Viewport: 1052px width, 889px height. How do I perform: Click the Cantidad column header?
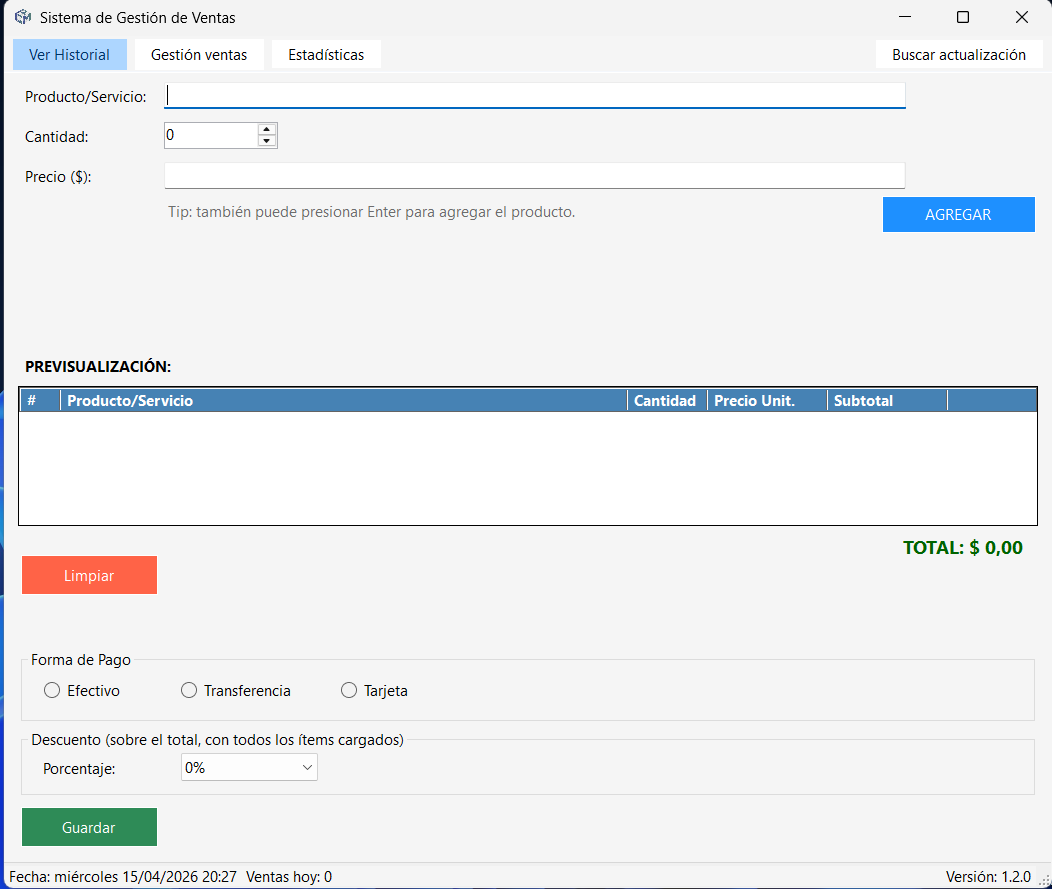click(x=667, y=401)
